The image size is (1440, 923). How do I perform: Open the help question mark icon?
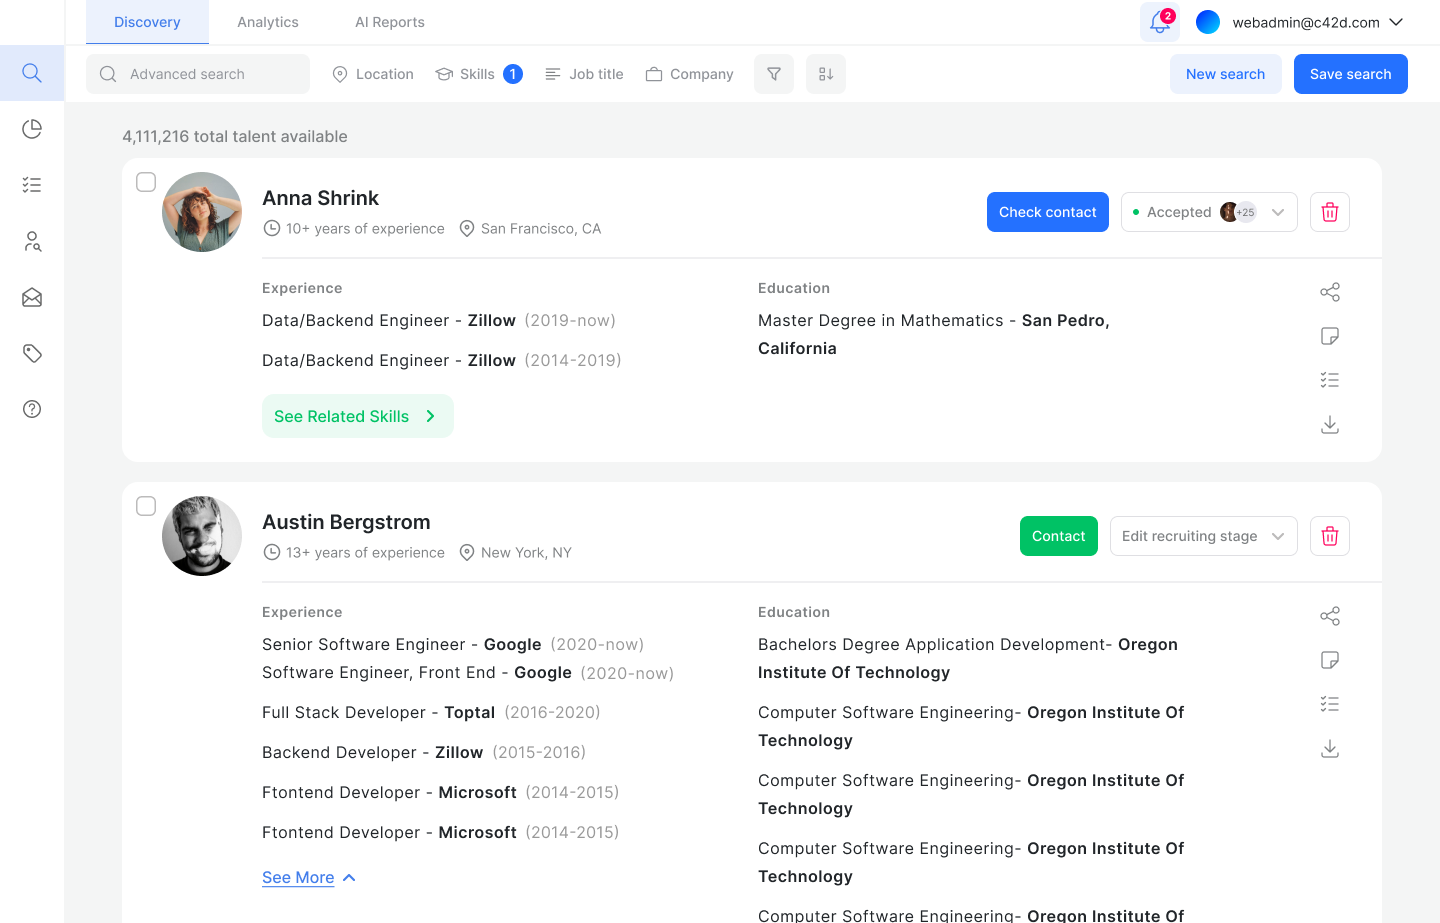[x=32, y=409]
